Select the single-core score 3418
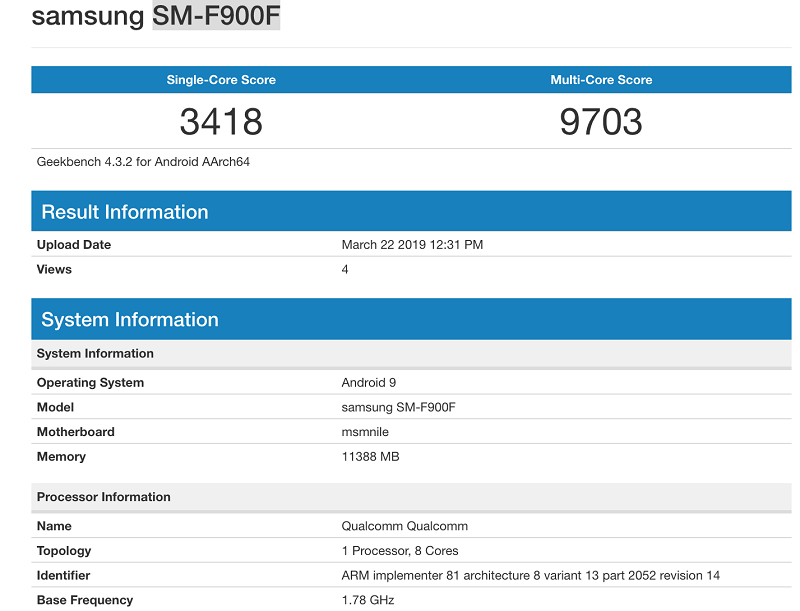This screenshot has height=611, width=800. (x=222, y=120)
